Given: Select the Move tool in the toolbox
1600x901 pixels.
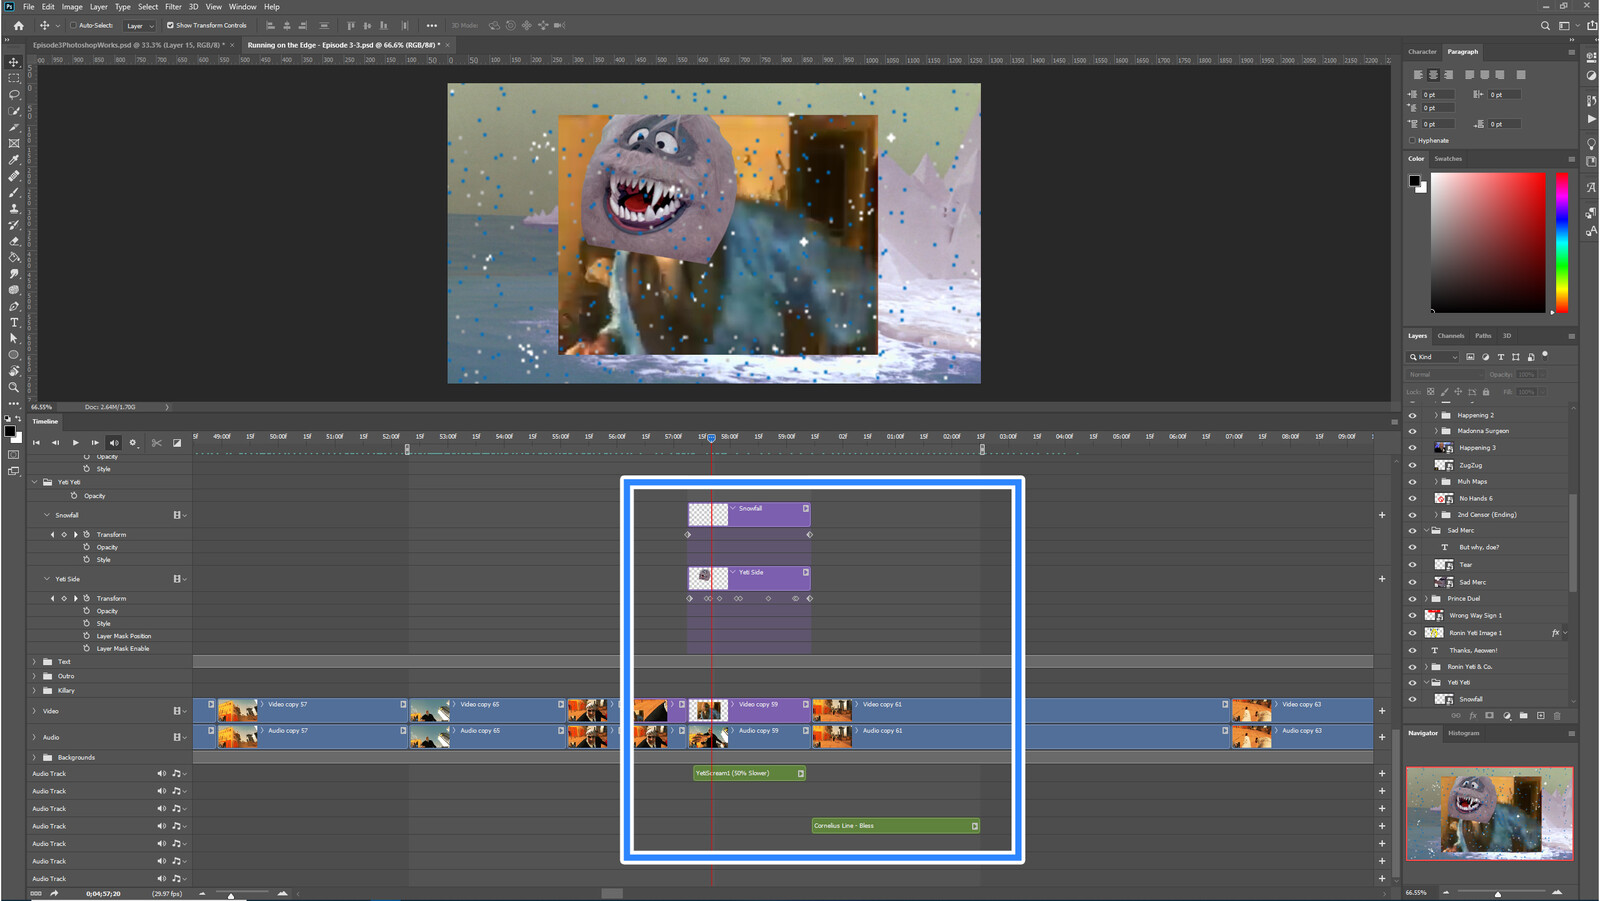Looking at the screenshot, I should coord(14,62).
